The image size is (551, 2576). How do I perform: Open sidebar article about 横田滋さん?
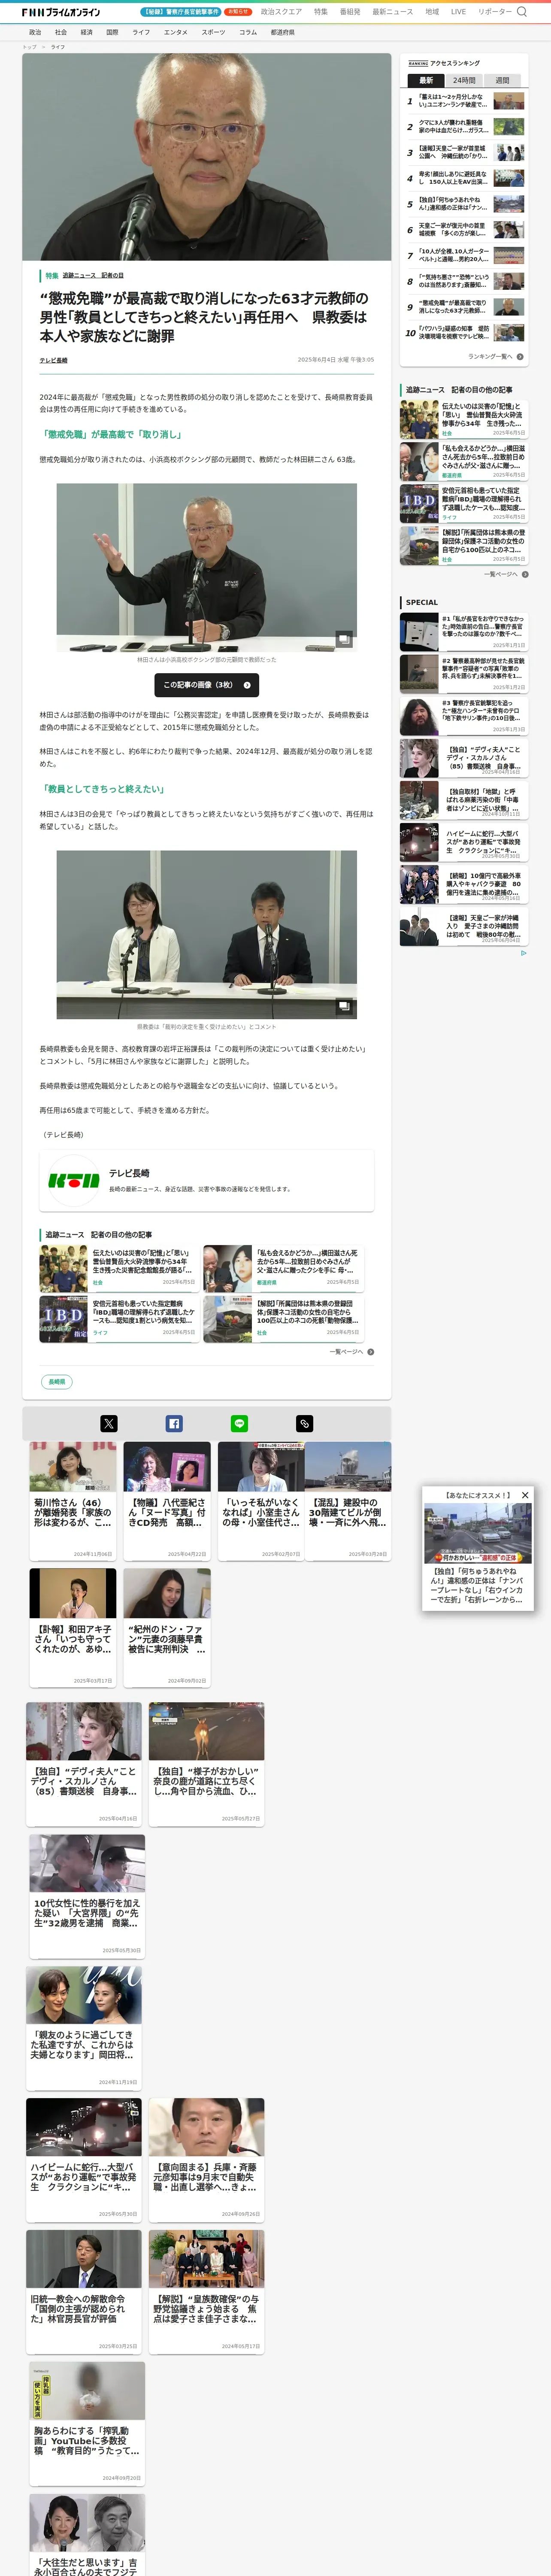click(464, 461)
